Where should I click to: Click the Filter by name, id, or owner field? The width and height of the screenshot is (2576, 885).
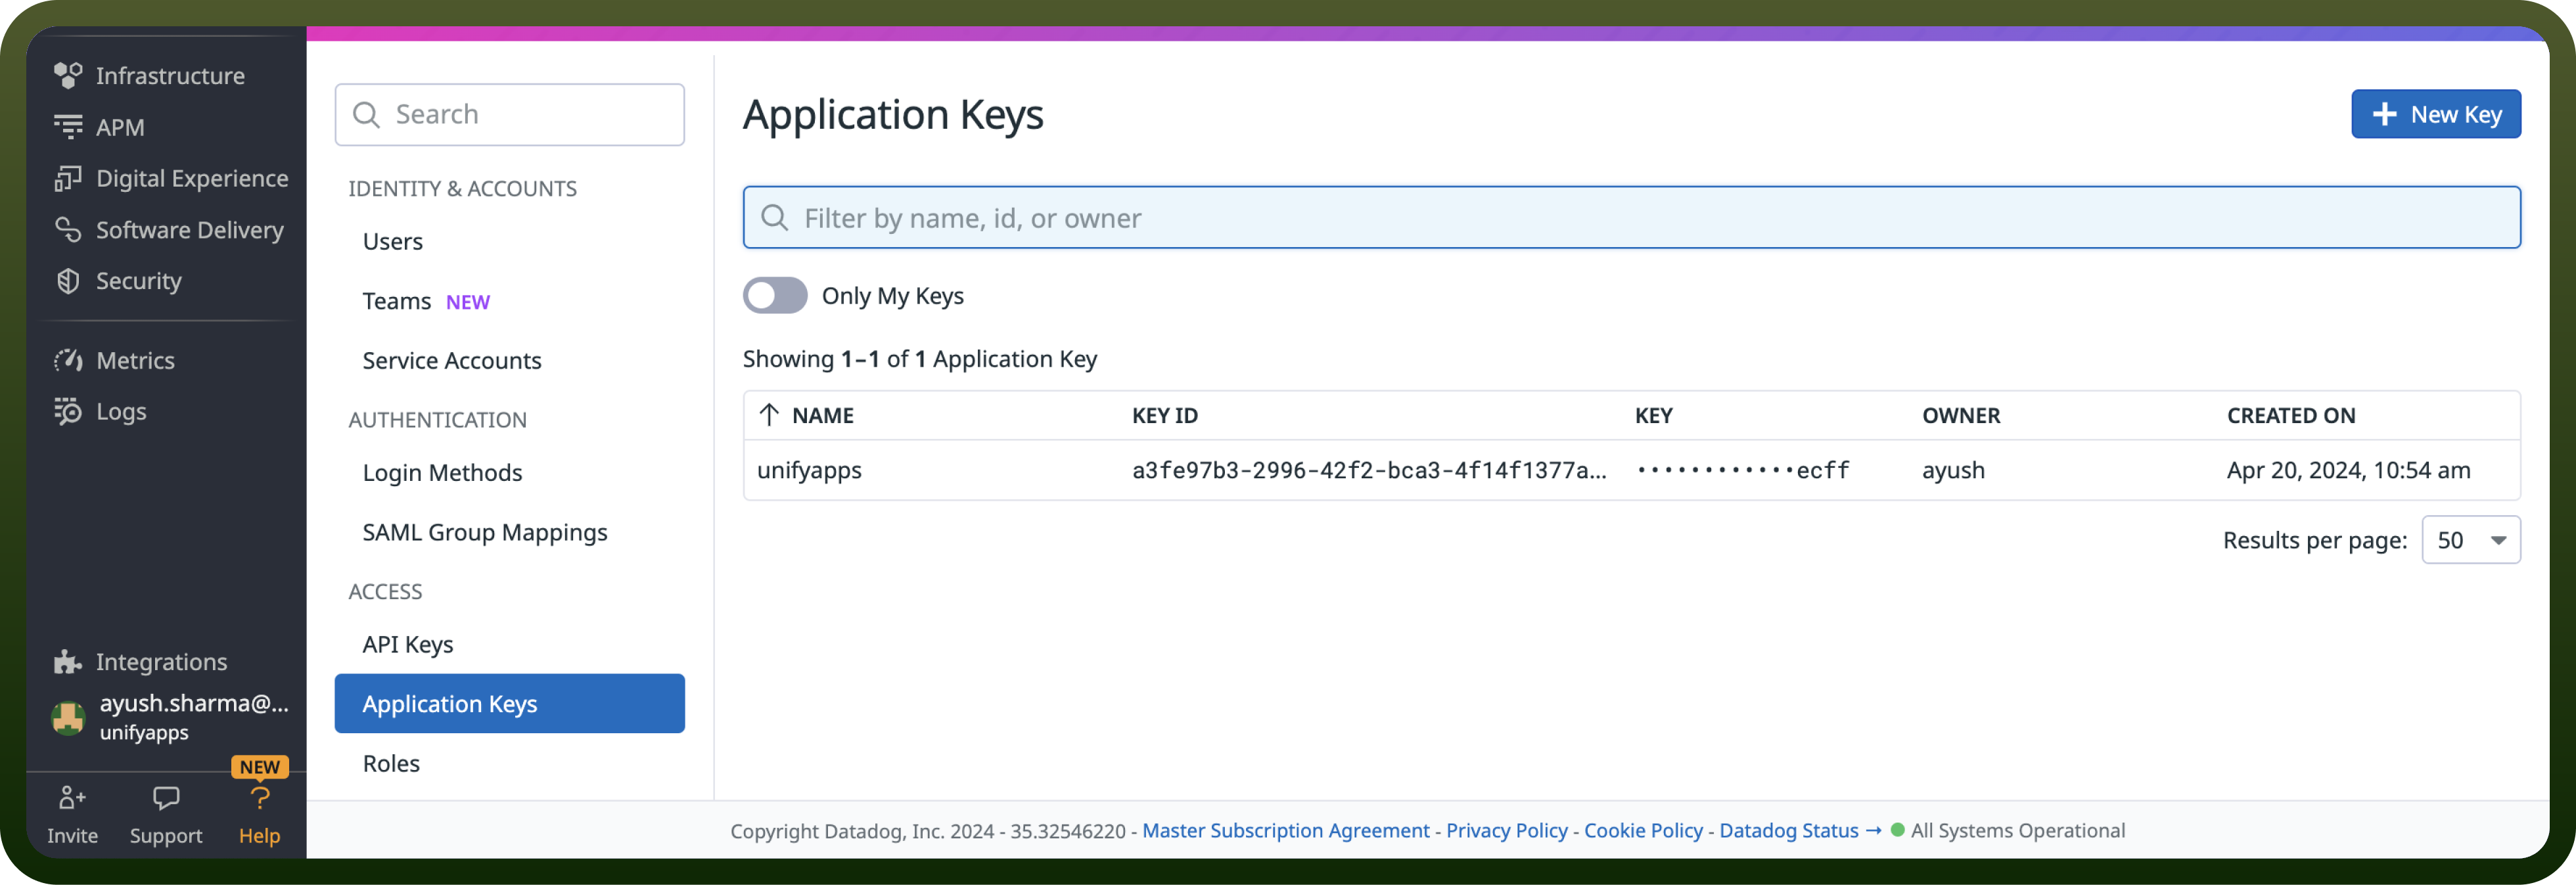(x=1632, y=217)
